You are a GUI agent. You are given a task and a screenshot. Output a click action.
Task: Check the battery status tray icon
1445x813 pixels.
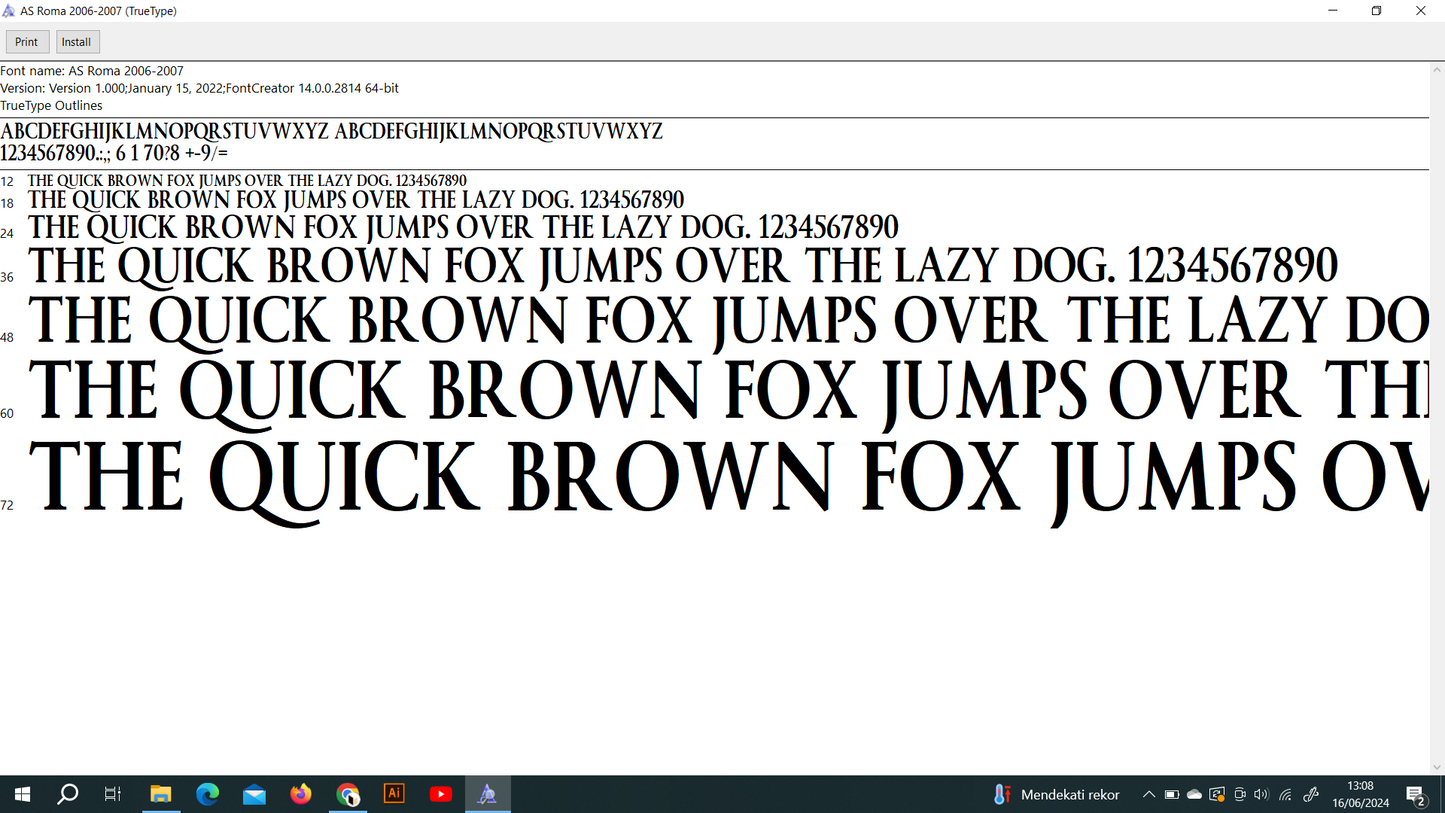(x=1171, y=793)
